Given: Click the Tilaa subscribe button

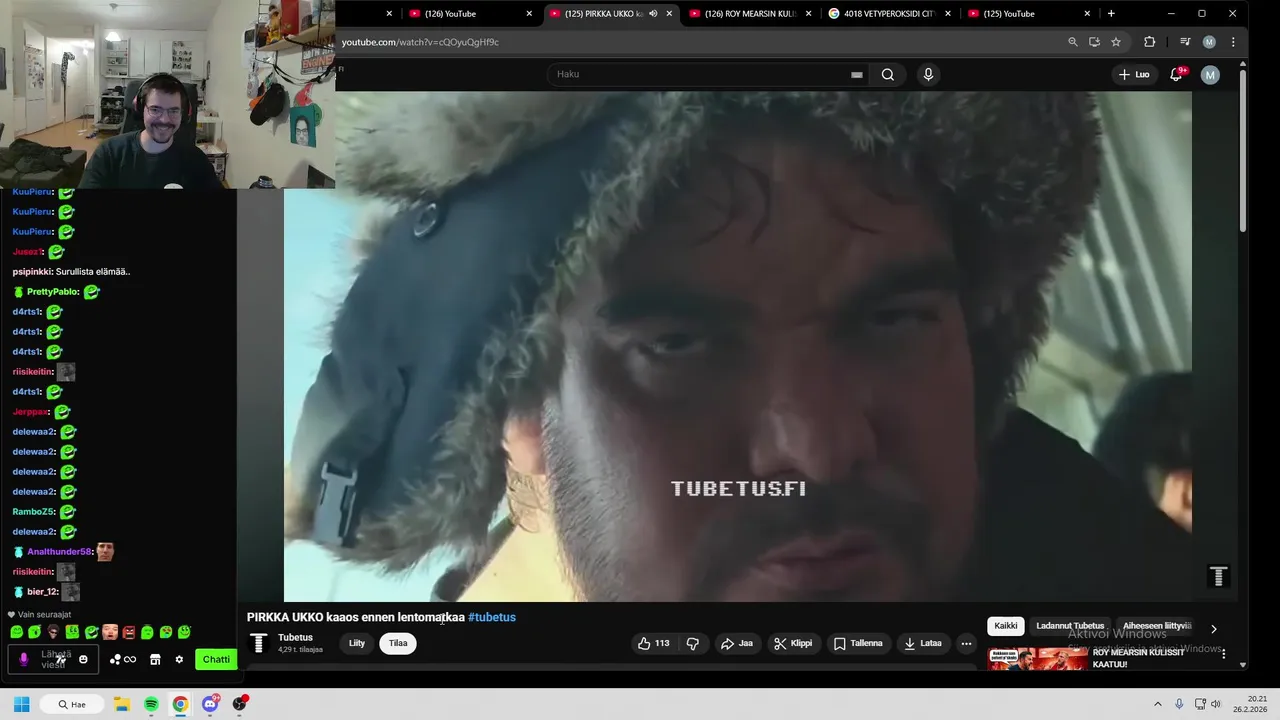Looking at the screenshot, I should [398, 643].
